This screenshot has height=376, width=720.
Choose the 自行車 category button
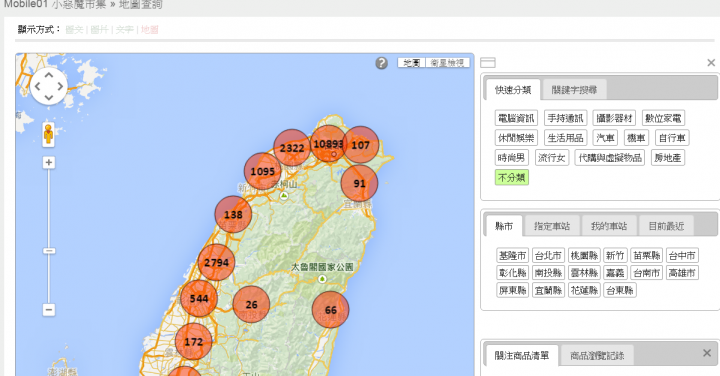[x=672, y=138]
